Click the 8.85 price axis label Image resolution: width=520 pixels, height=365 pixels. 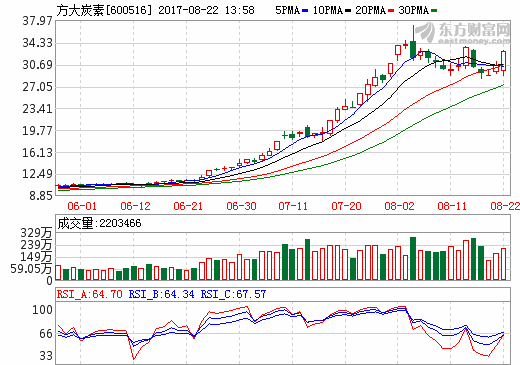41,195
